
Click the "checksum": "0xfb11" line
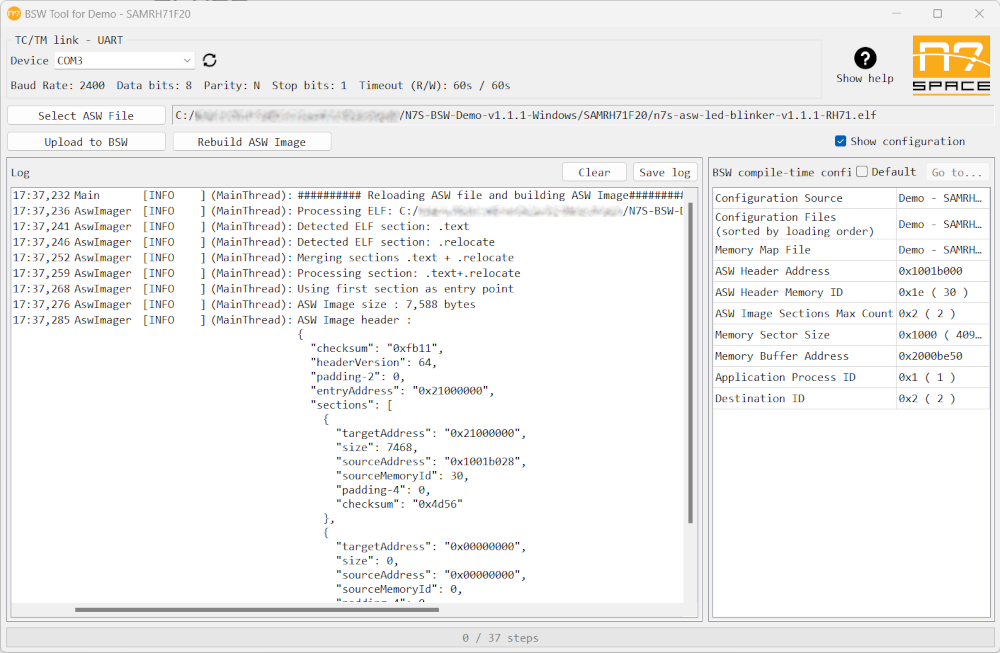click(x=377, y=348)
